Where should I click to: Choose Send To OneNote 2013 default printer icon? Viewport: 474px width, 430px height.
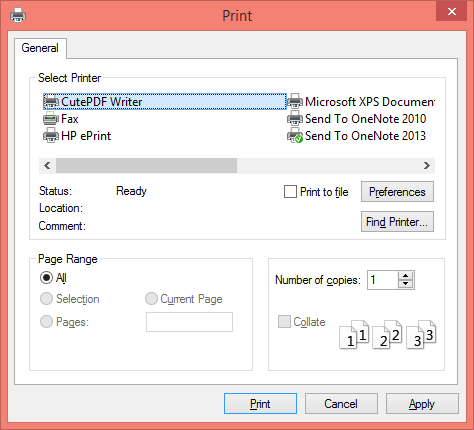click(295, 136)
